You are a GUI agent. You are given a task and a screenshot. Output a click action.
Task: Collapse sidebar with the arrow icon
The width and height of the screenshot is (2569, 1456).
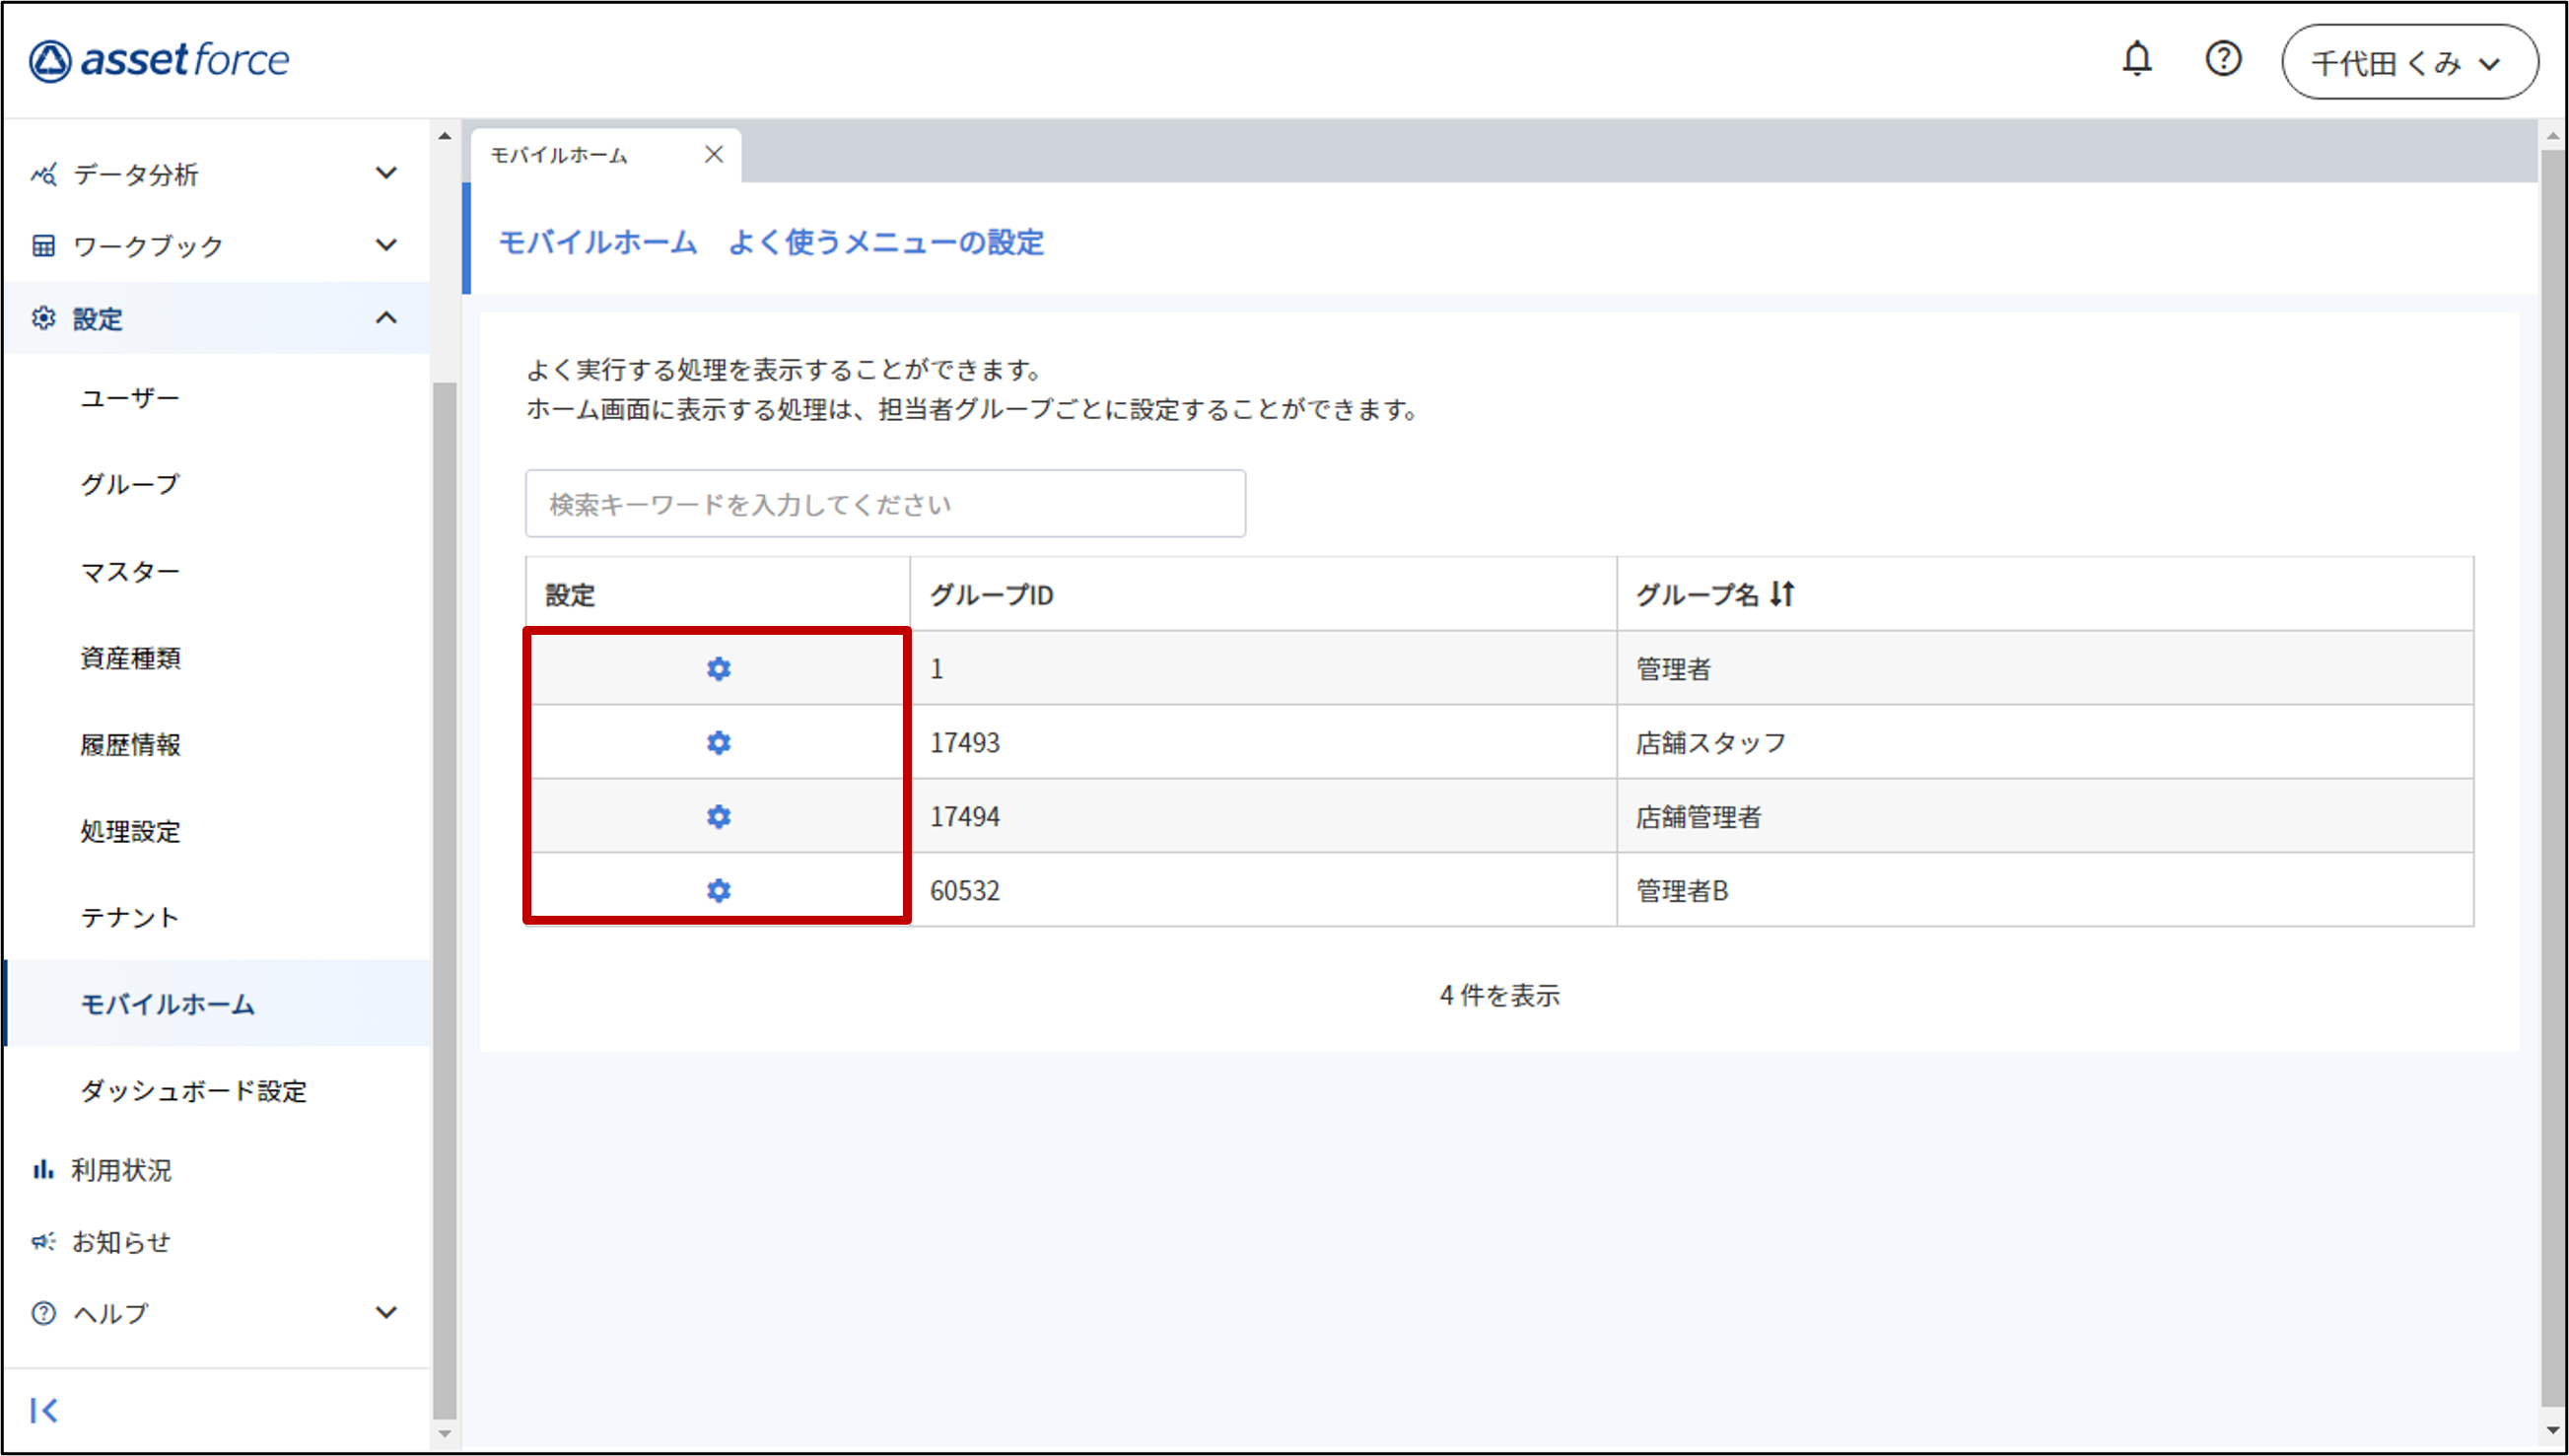(x=44, y=1410)
